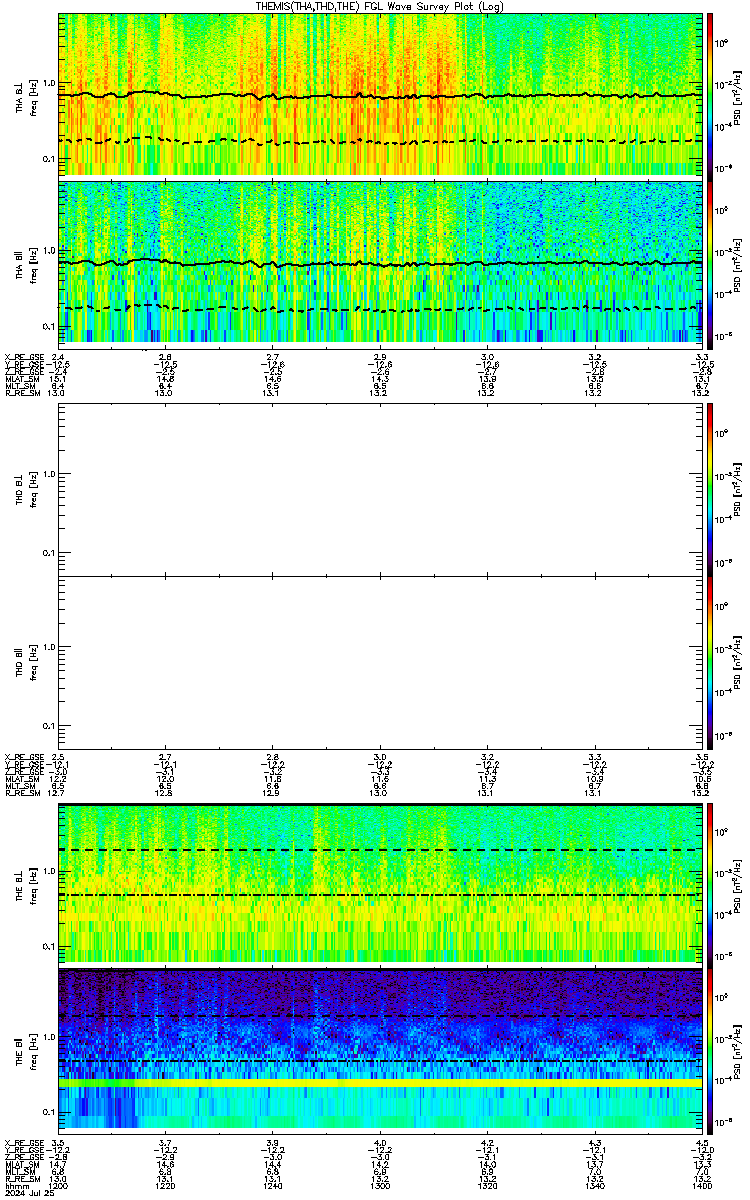Click the '1400' time tick label

(x=700, y=1186)
